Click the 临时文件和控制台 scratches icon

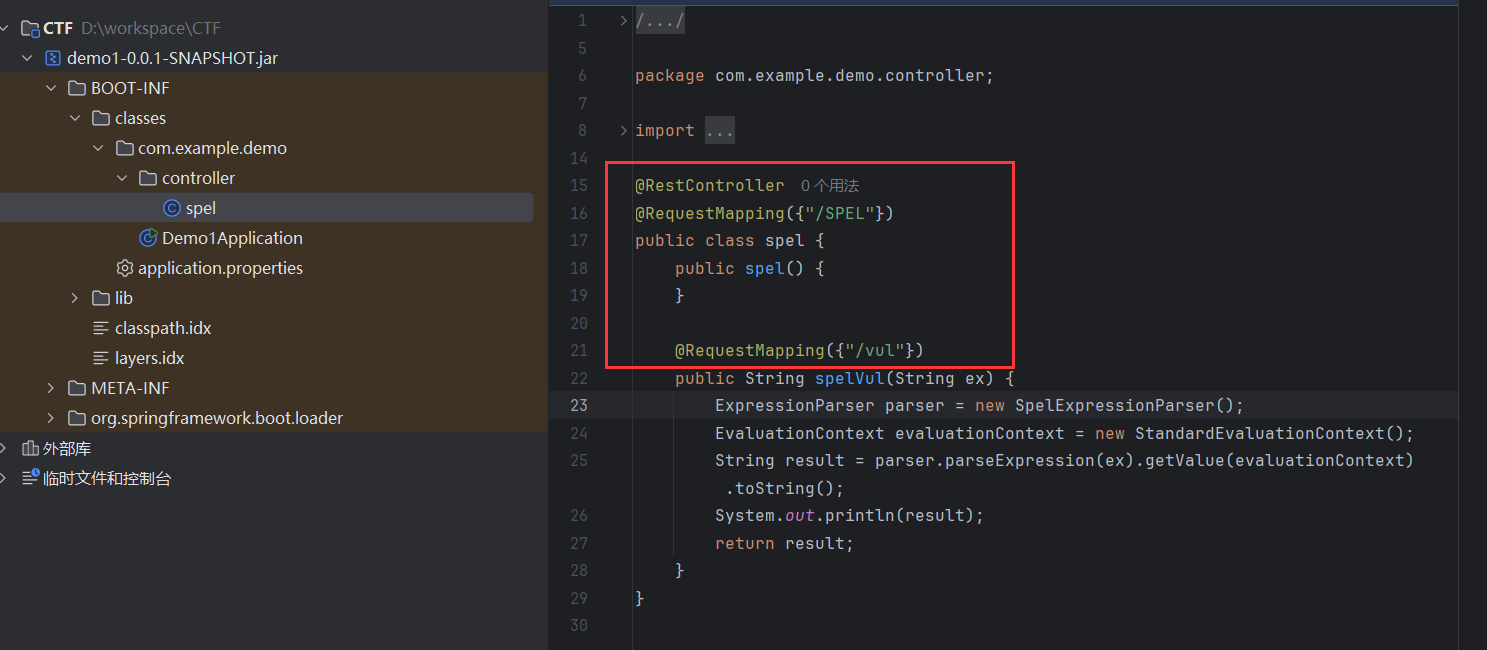[x=30, y=478]
